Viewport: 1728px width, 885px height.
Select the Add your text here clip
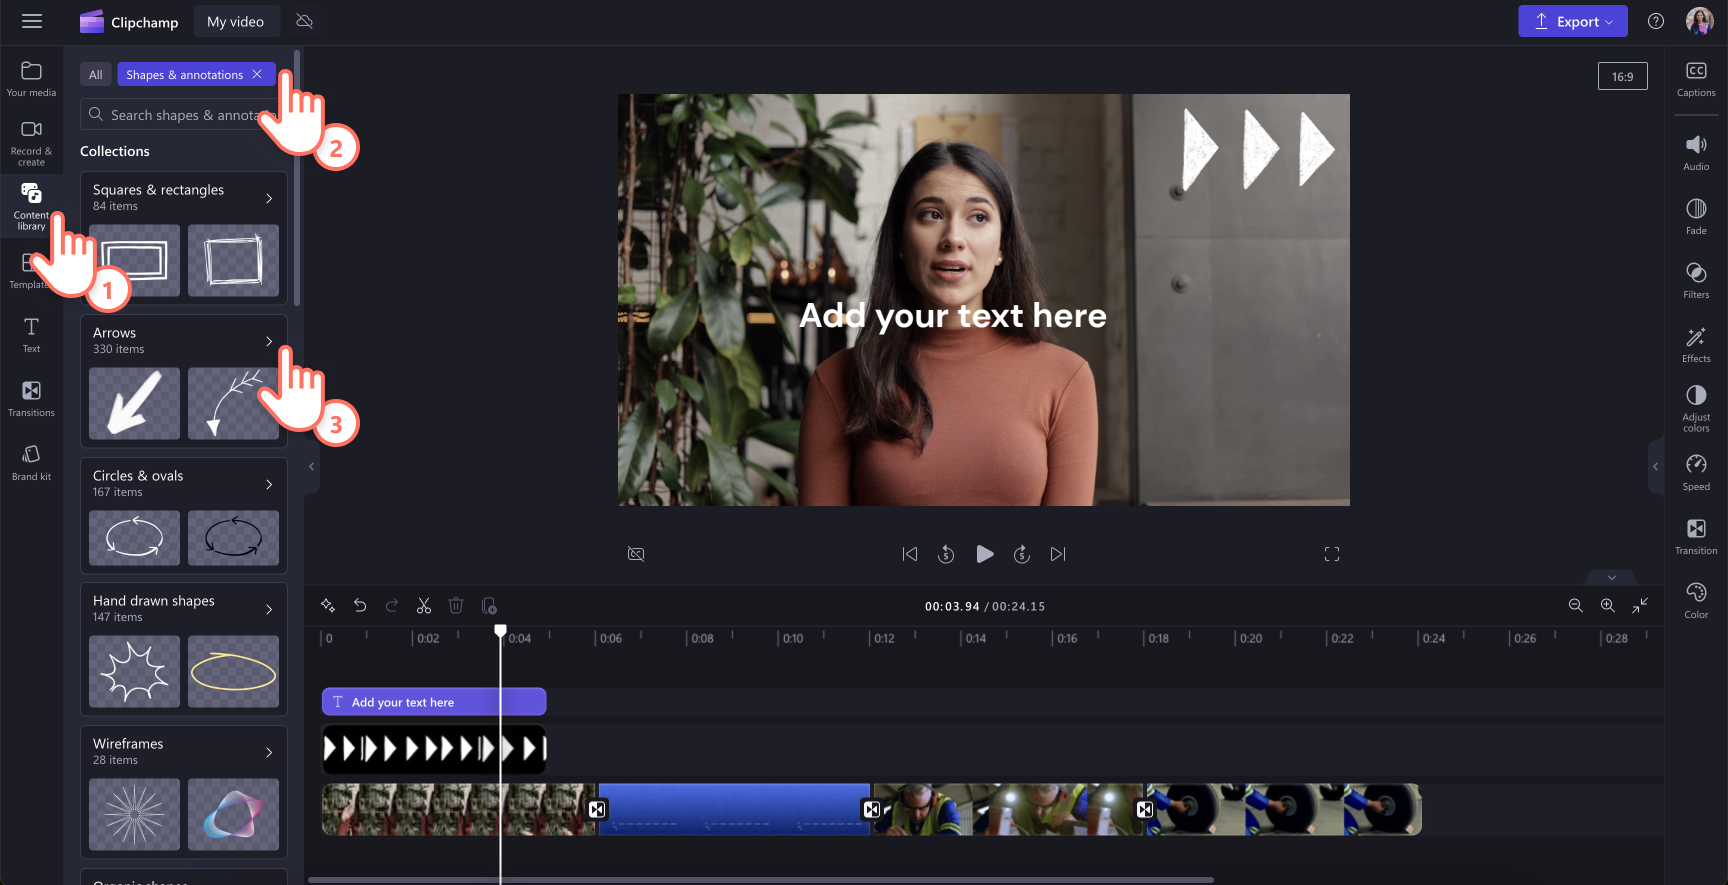point(434,702)
